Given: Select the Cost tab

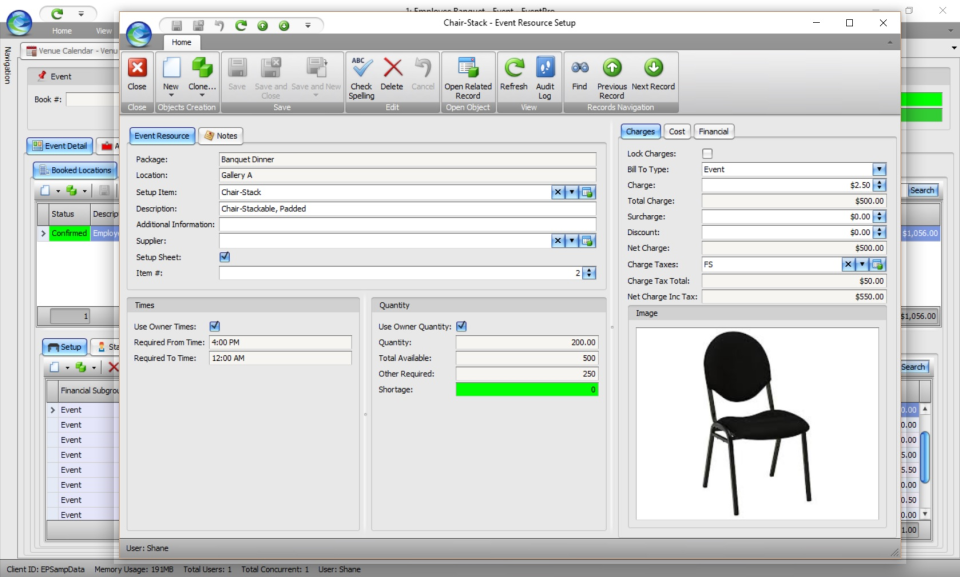Looking at the screenshot, I should point(677,131).
